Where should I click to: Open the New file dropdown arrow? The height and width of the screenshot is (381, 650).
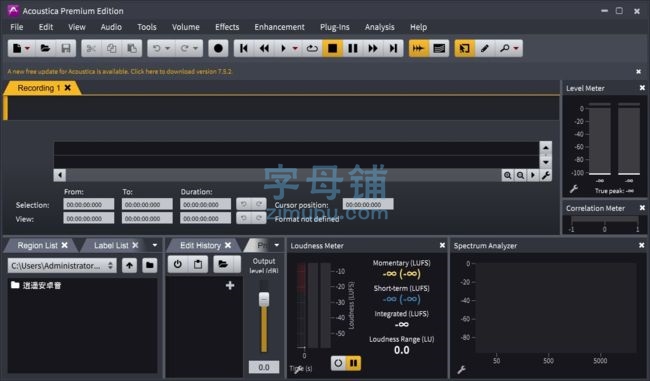27,49
